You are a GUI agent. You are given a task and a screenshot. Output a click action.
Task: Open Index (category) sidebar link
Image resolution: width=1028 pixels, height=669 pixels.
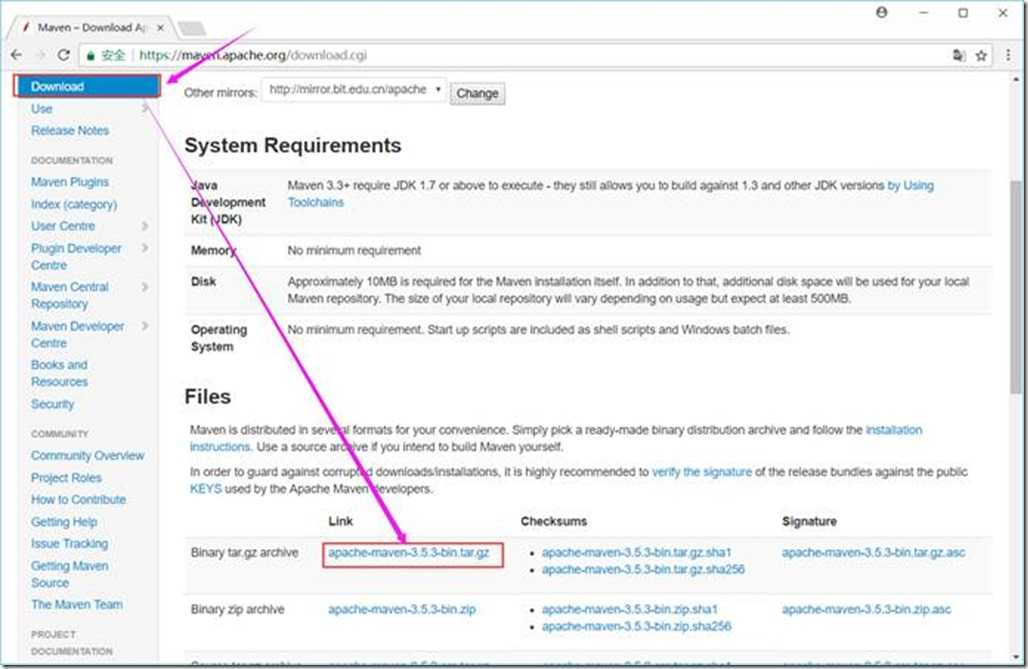[73, 205]
